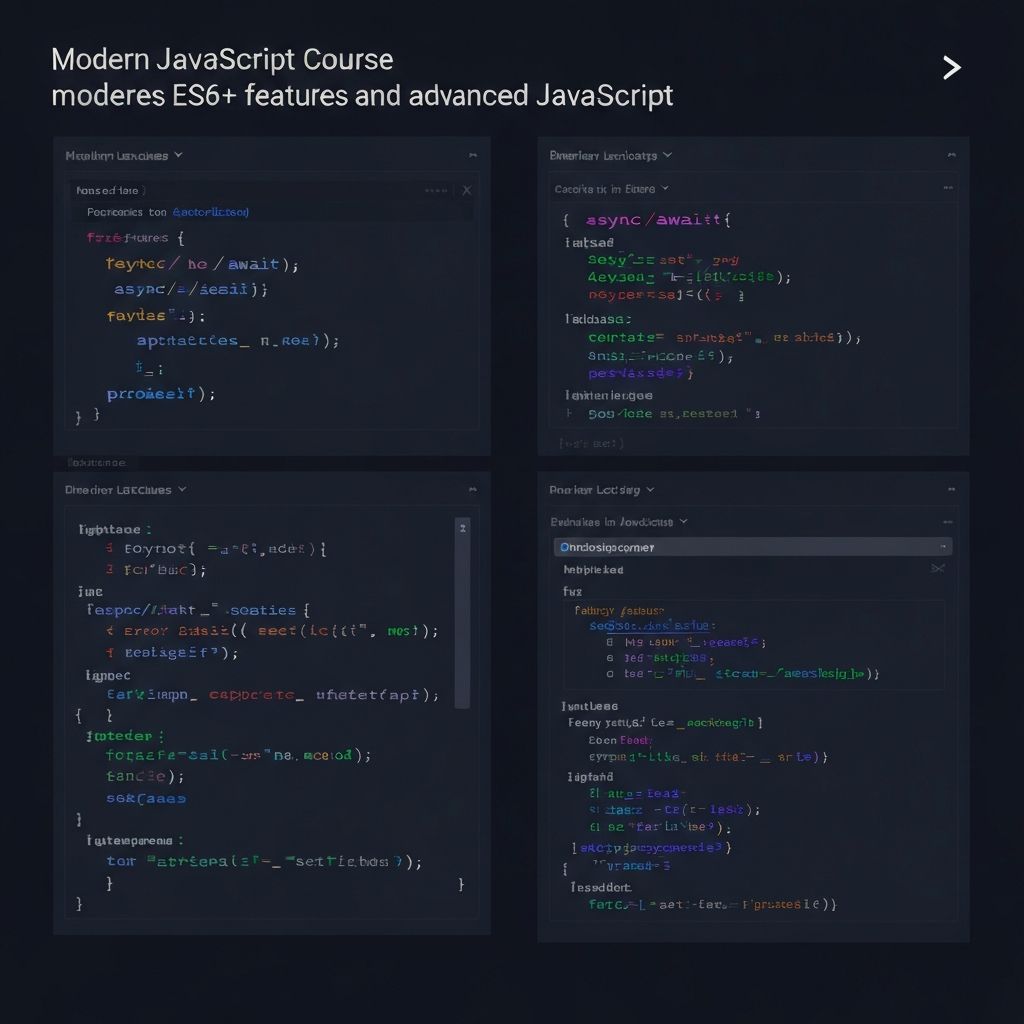Click the X icon next to the highlighted field

point(466,189)
